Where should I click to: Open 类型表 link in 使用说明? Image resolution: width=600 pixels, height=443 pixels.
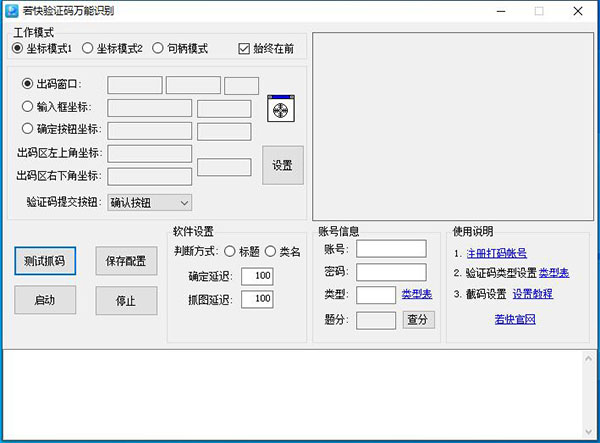pos(554,273)
